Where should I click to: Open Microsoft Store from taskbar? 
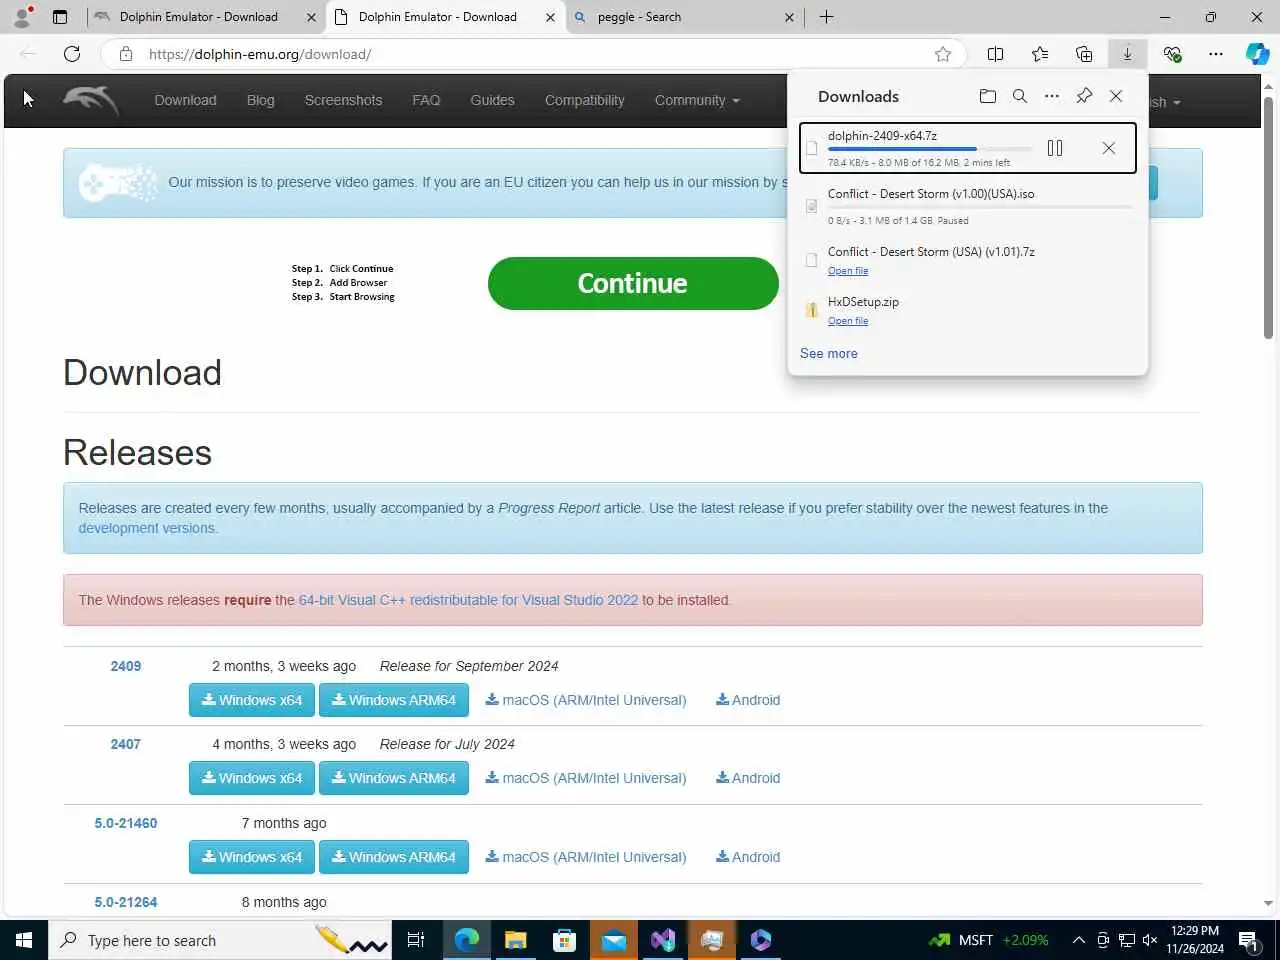point(564,940)
